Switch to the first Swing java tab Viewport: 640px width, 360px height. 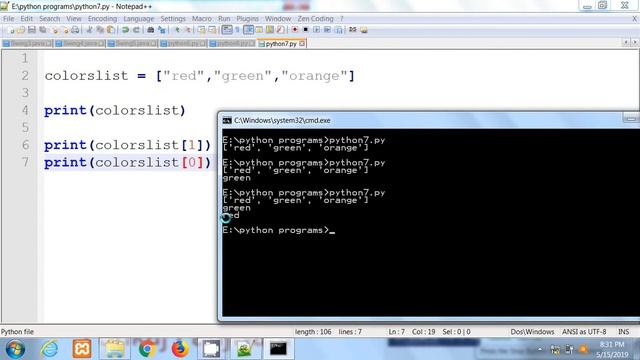coord(27,43)
